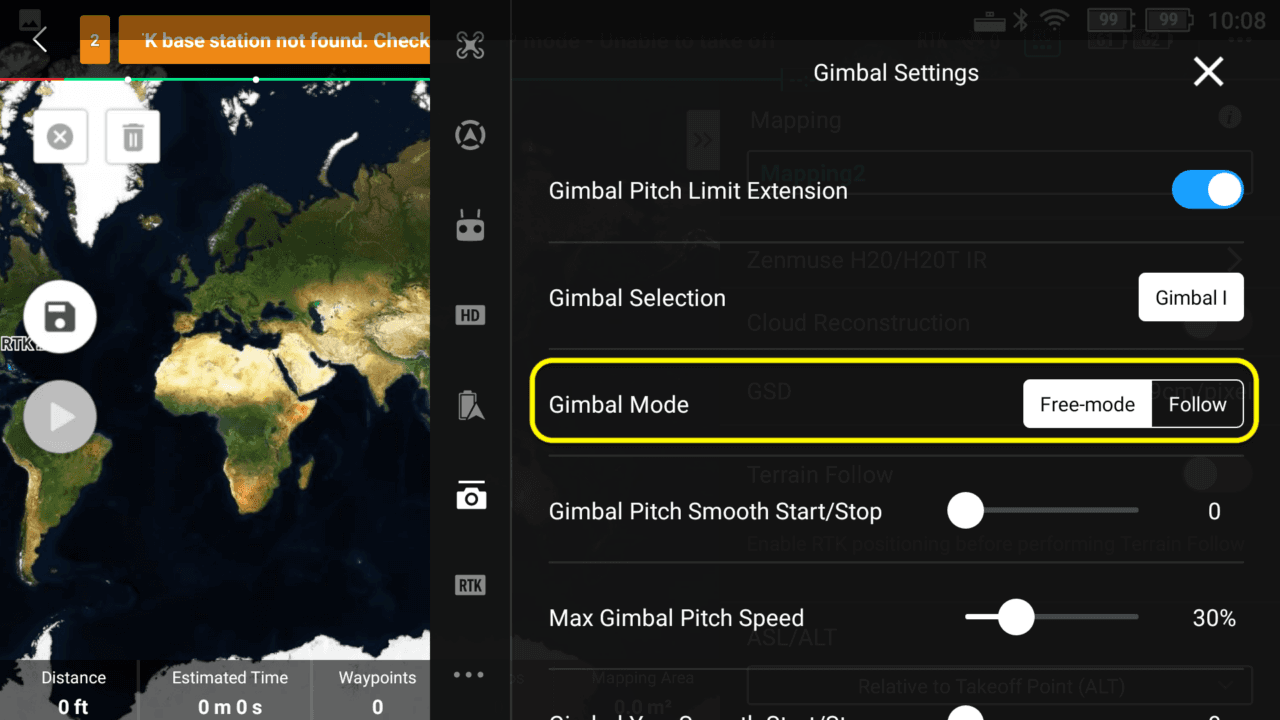1280x720 pixels.
Task: Tap the Estimated Time readout
Action: coord(230,692)
